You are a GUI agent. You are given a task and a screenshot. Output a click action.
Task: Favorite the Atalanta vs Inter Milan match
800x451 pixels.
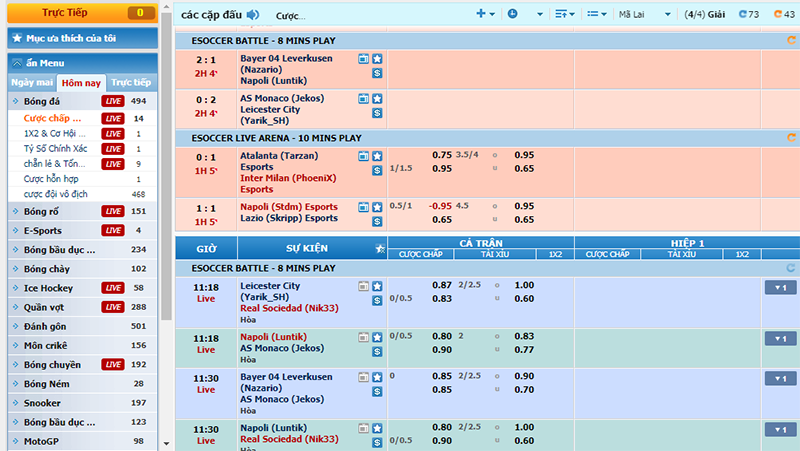377,156
